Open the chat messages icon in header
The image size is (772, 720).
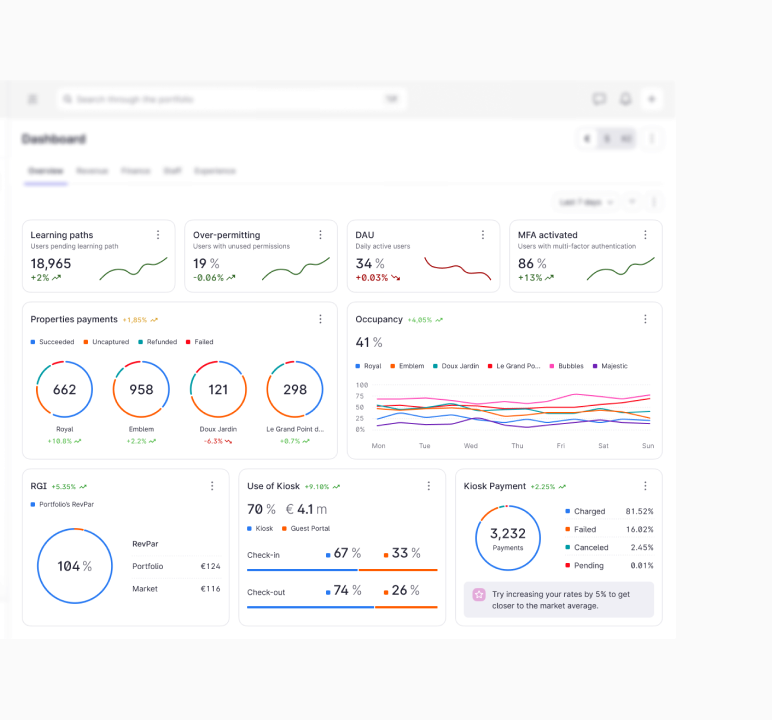599,99
